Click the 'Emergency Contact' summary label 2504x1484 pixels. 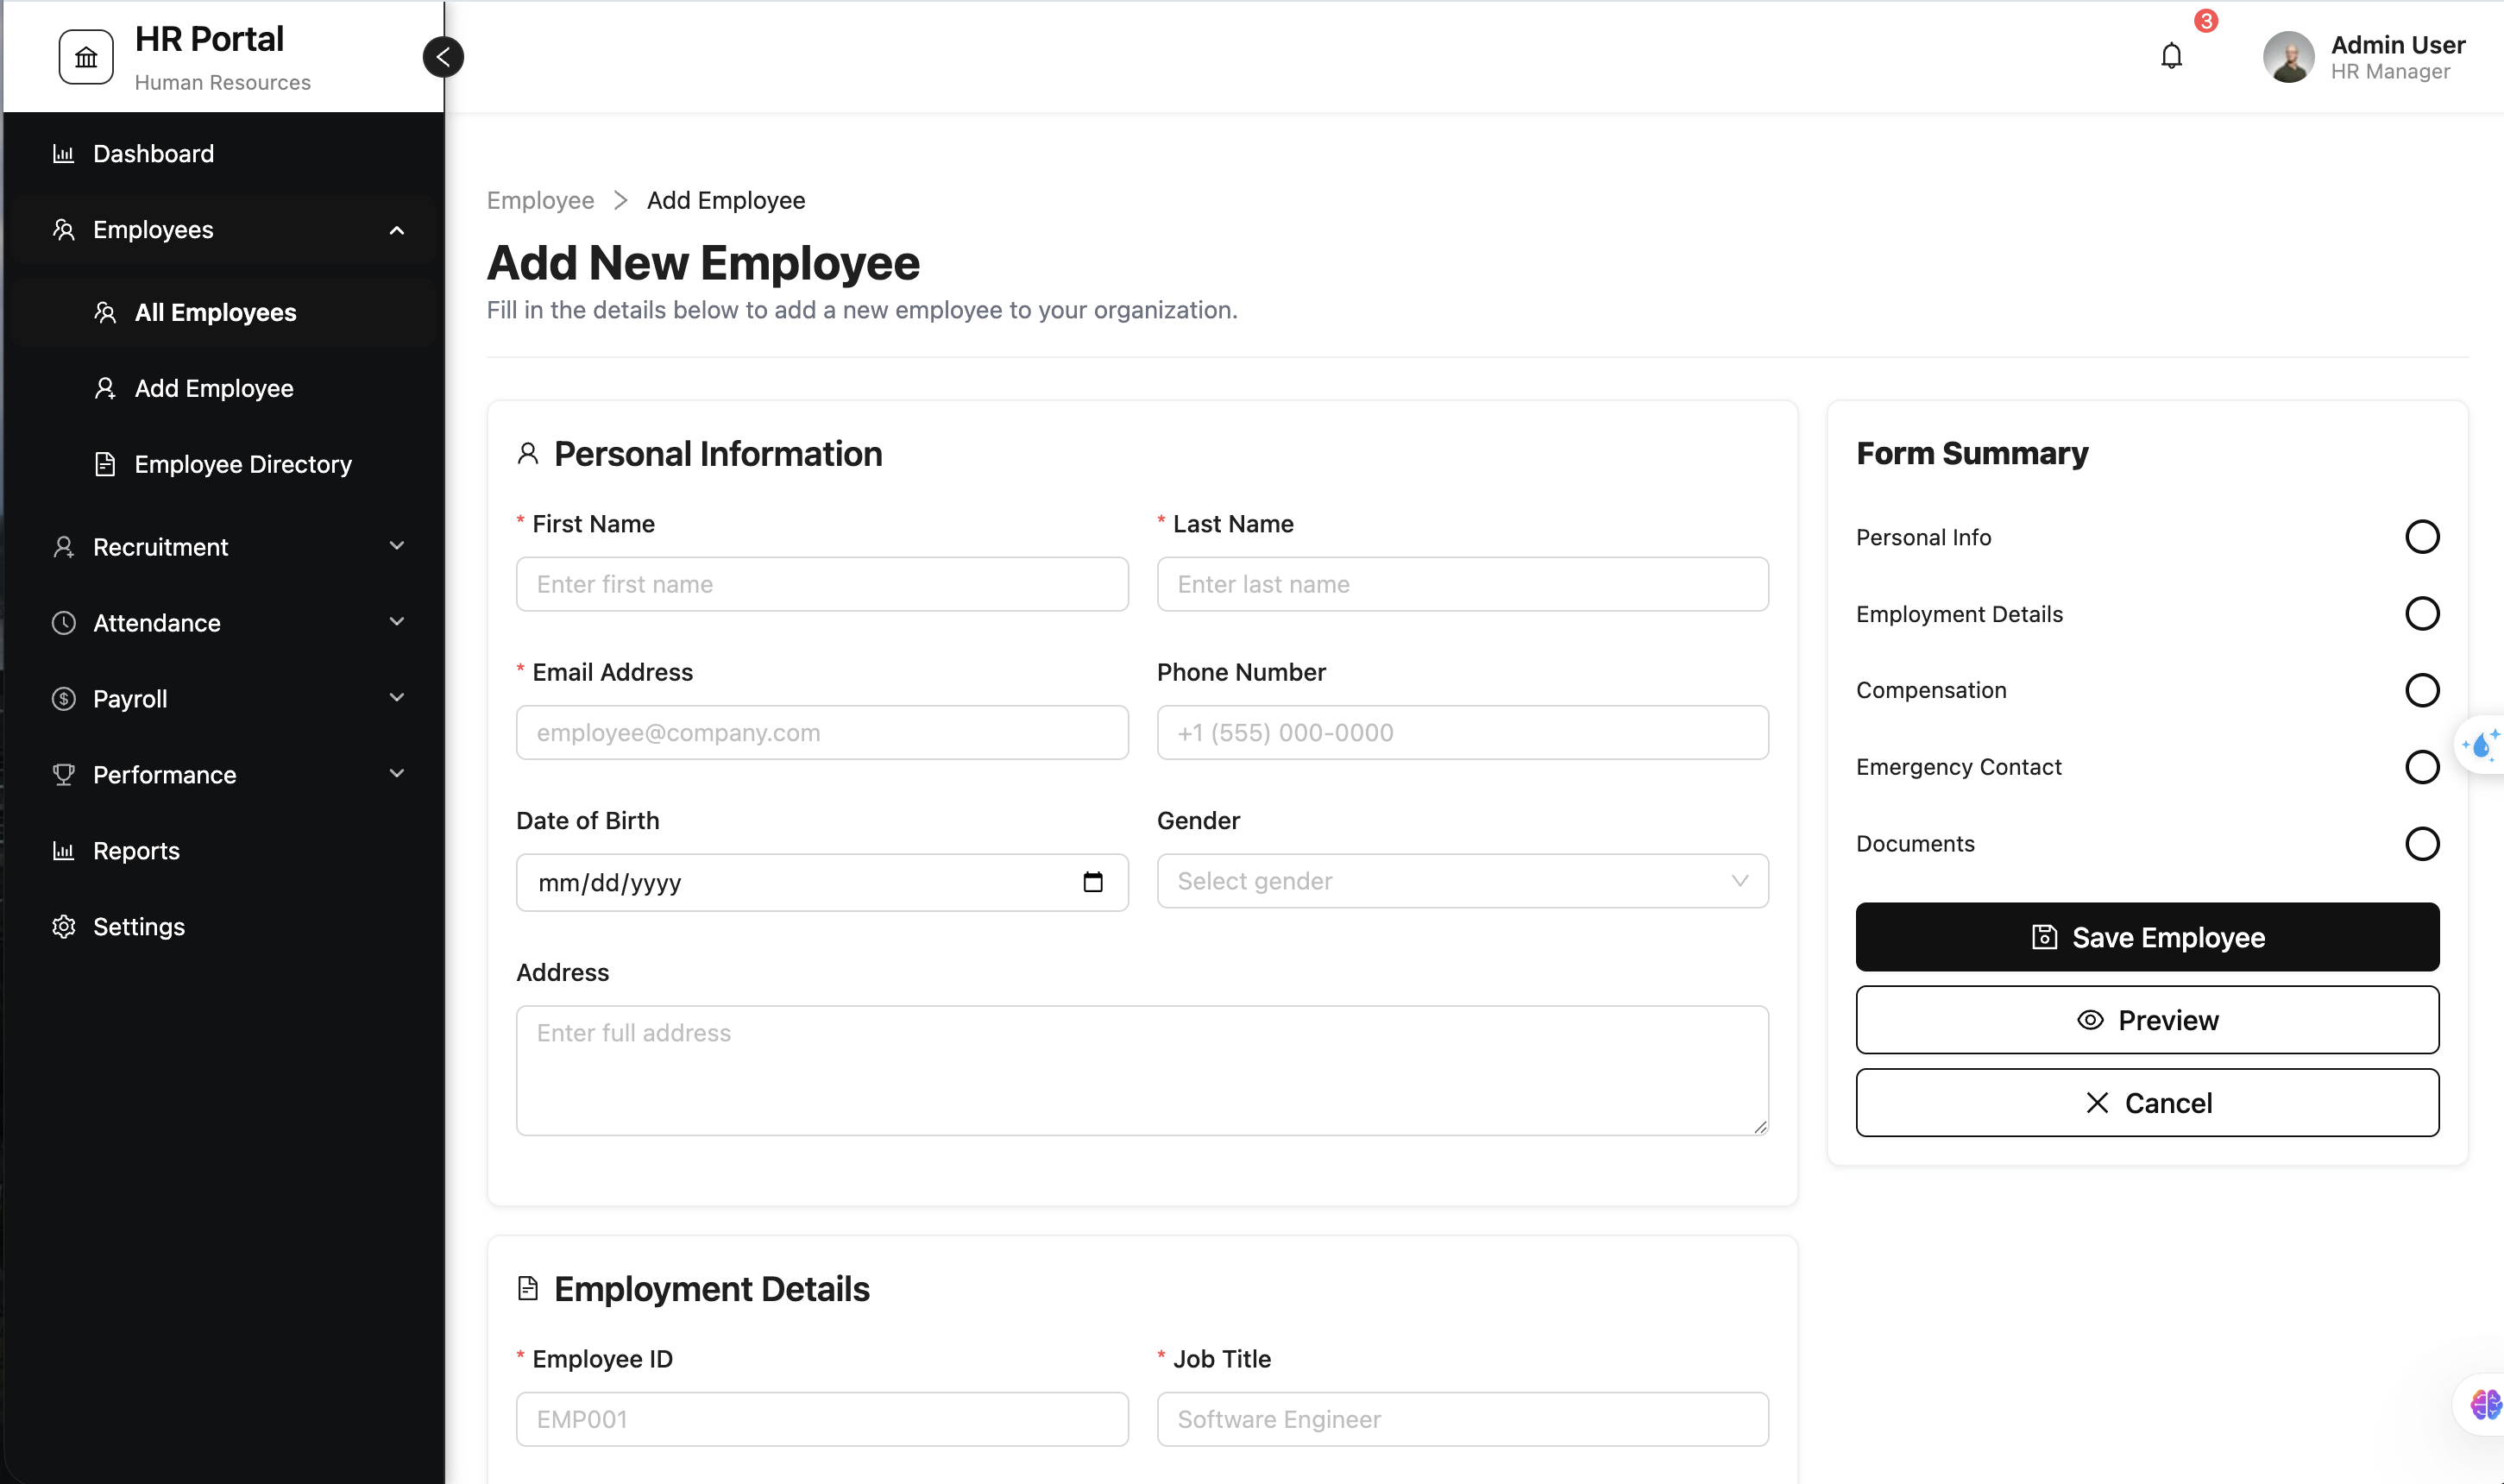coord(1958,767)
